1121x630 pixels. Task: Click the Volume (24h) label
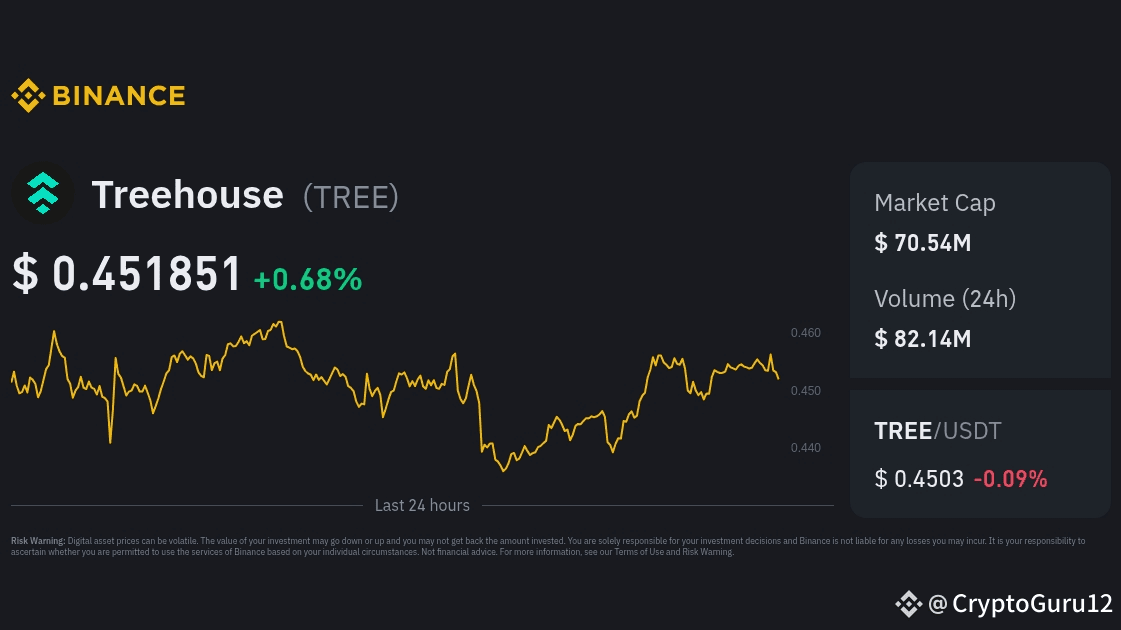click(x=944, y=299)
